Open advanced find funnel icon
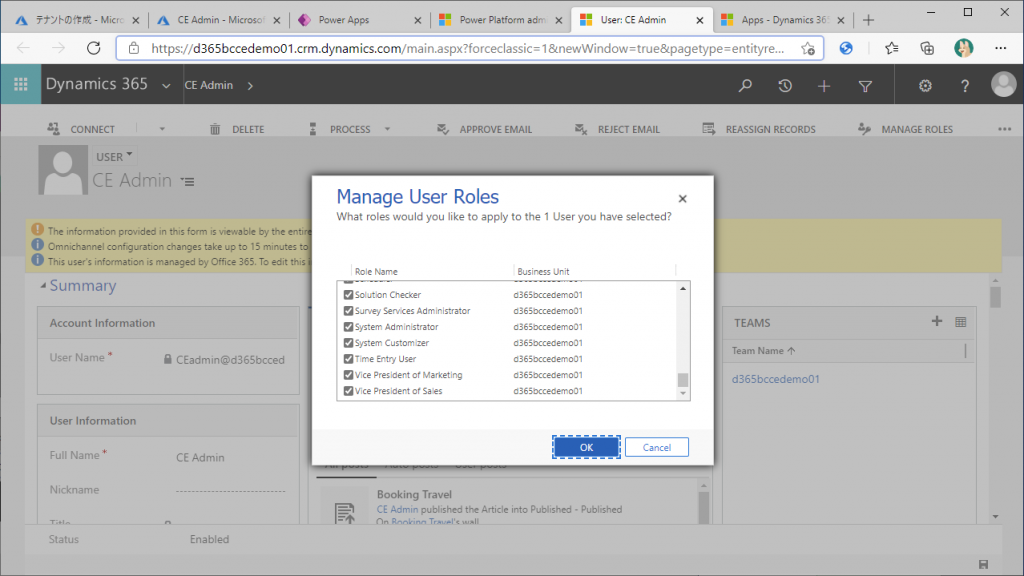This screenshot has width=1024, height=576. tap(865, 86)
